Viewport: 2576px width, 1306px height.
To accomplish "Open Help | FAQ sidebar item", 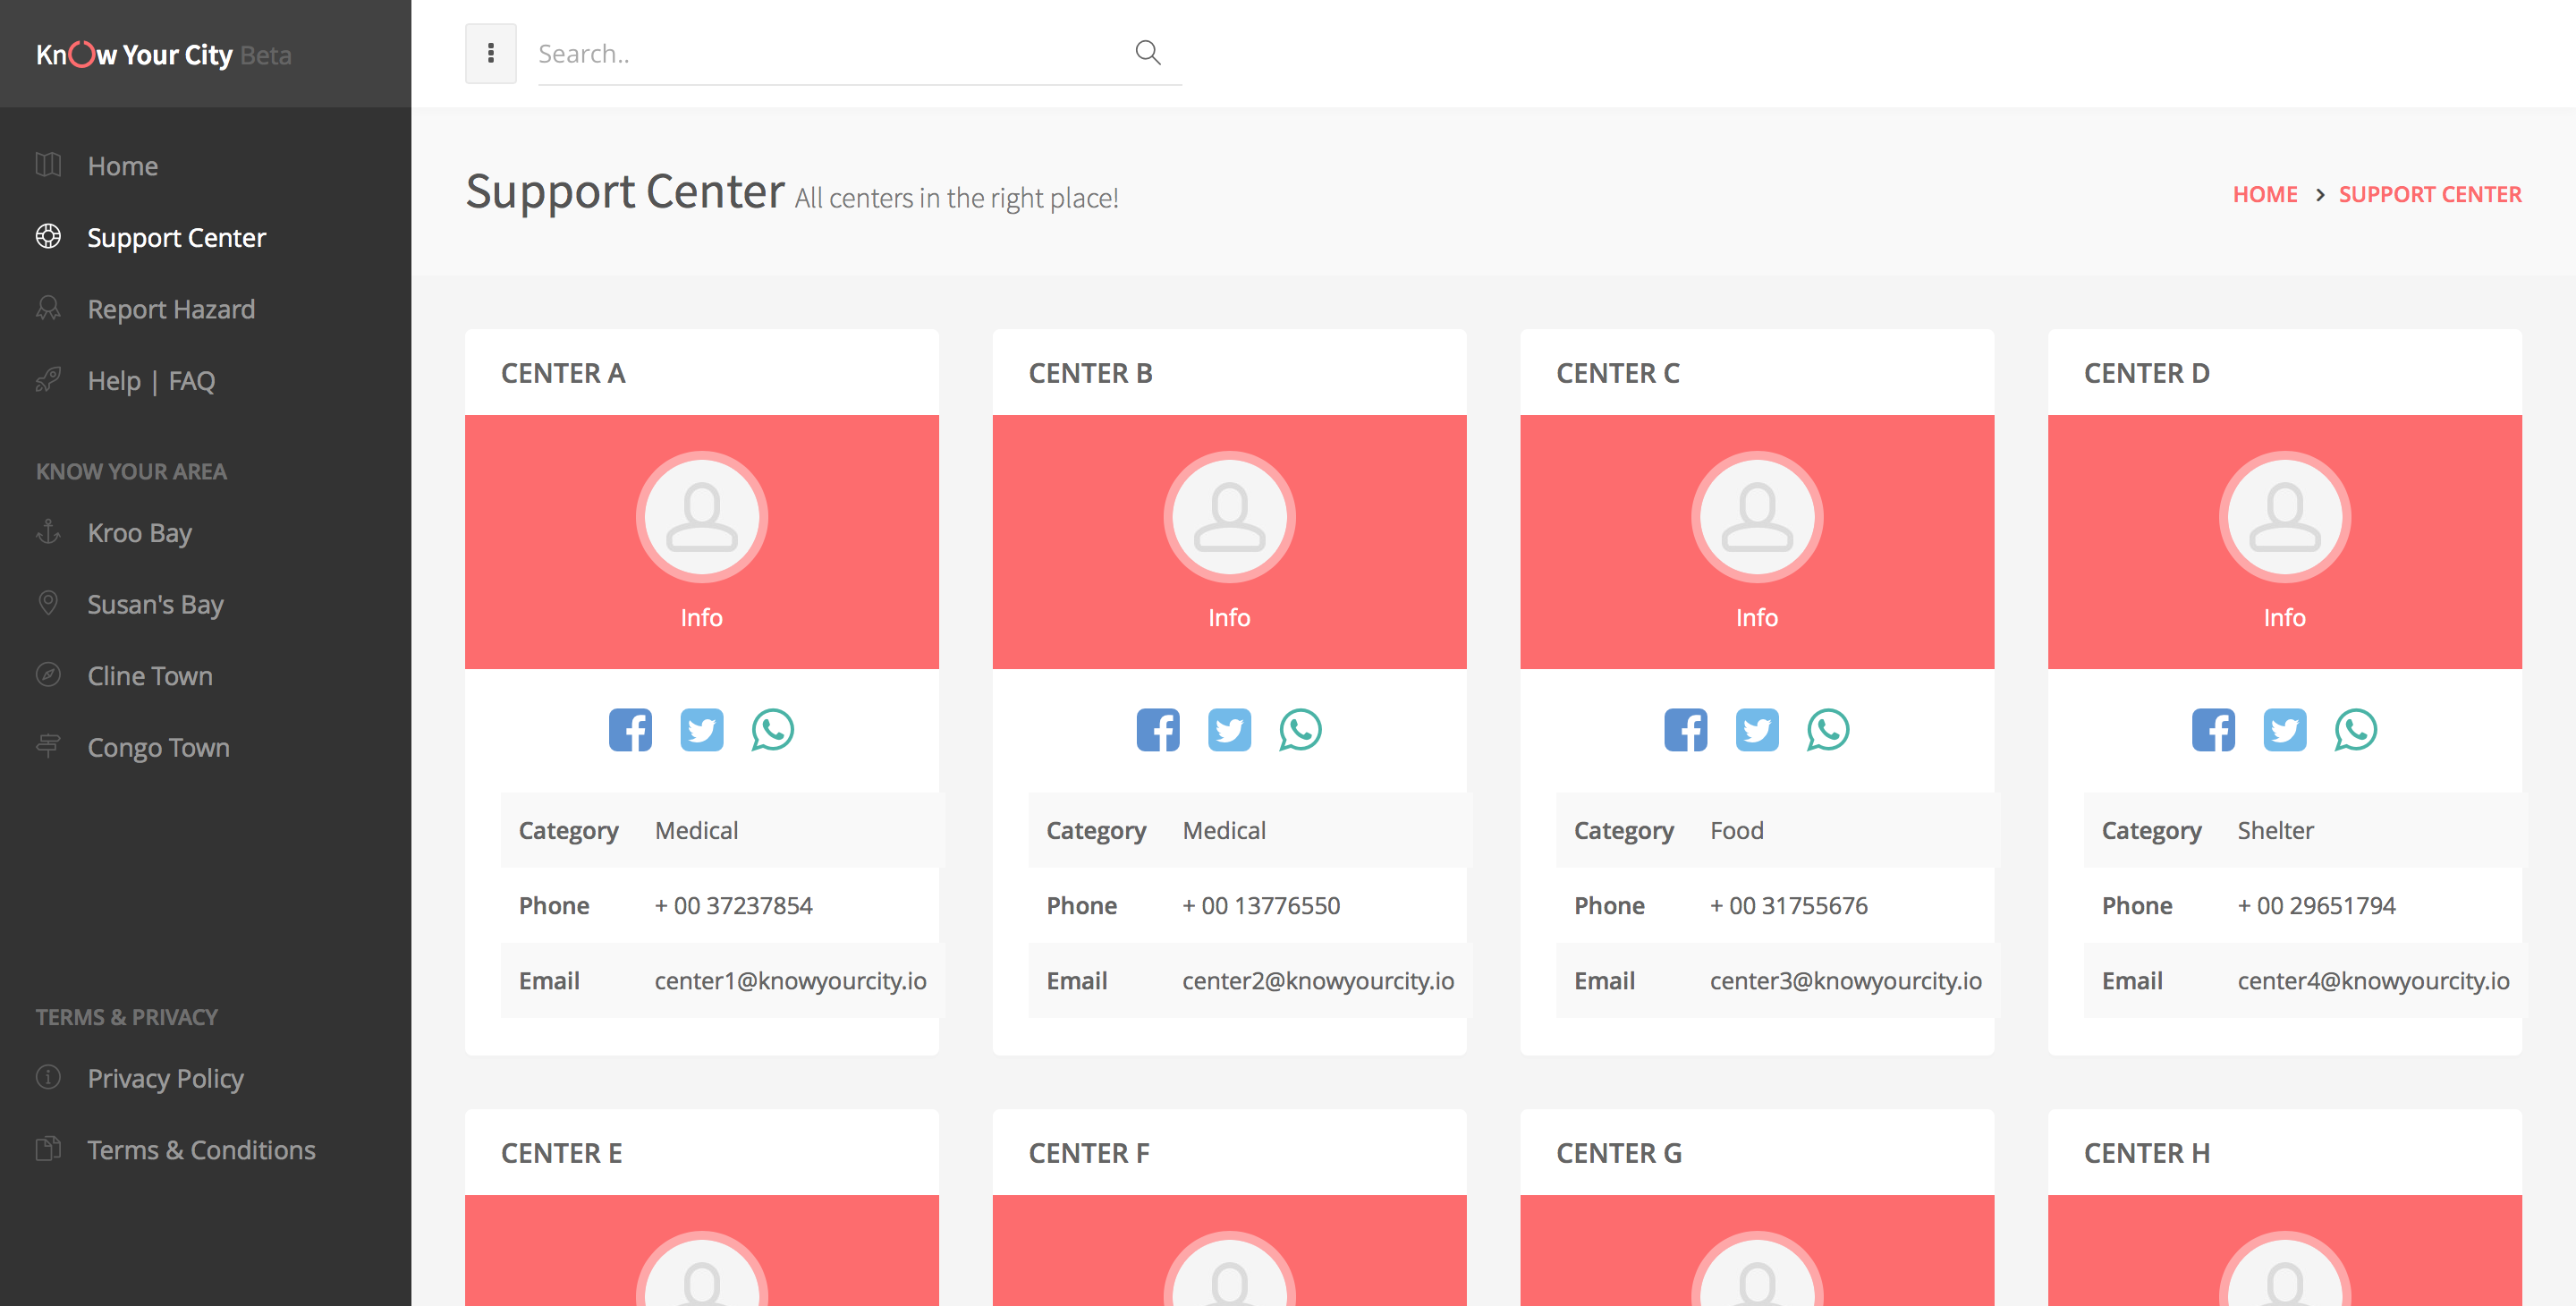I will click(151, 381).
